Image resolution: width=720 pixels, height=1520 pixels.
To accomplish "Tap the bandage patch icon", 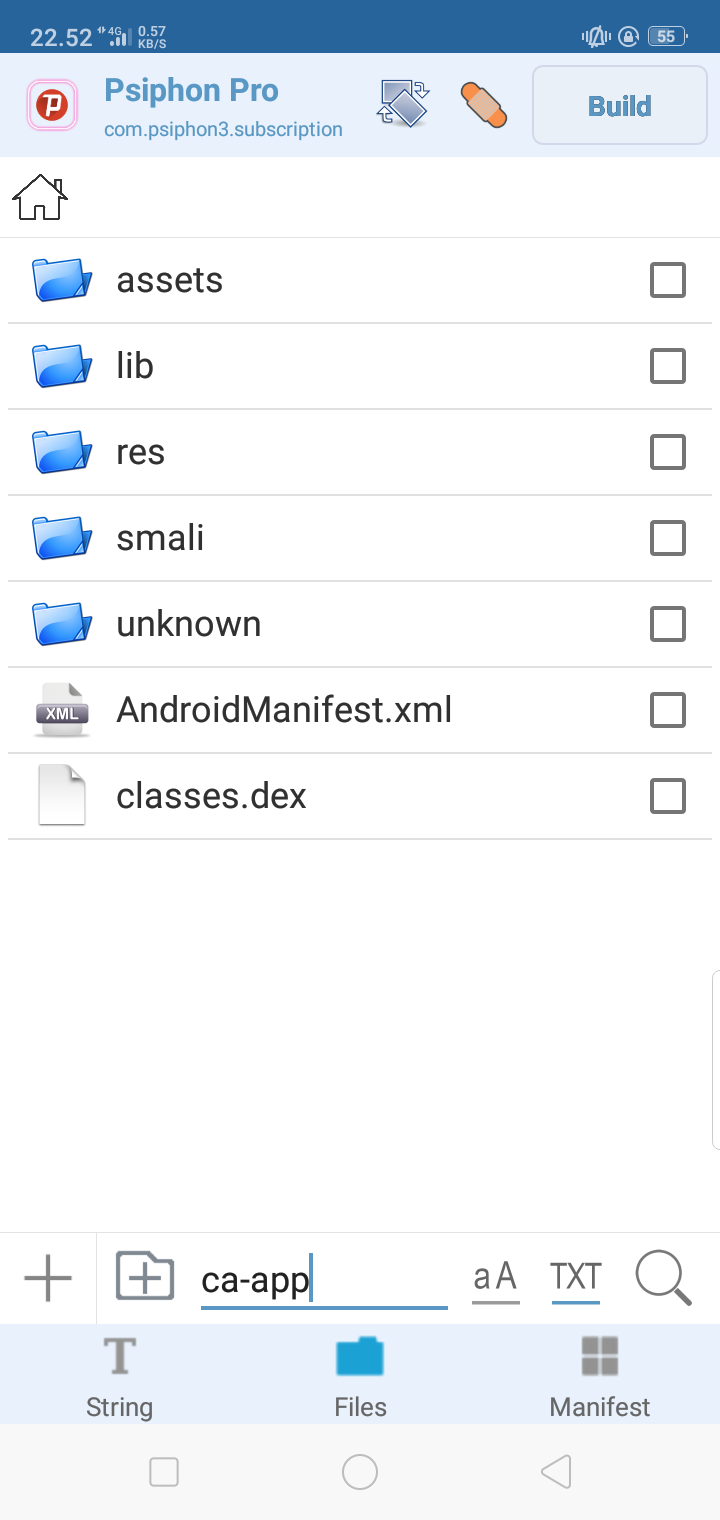I will coord(483,104).
